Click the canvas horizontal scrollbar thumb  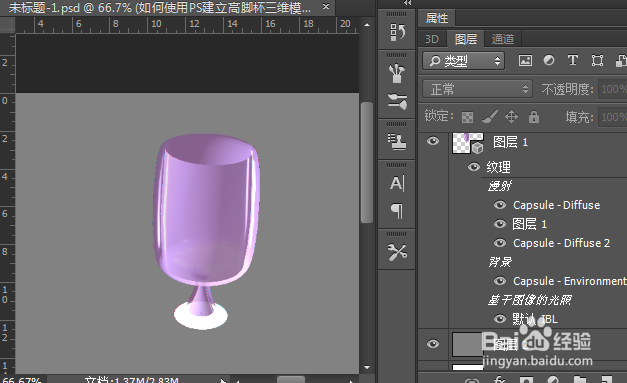click(291, 379)
